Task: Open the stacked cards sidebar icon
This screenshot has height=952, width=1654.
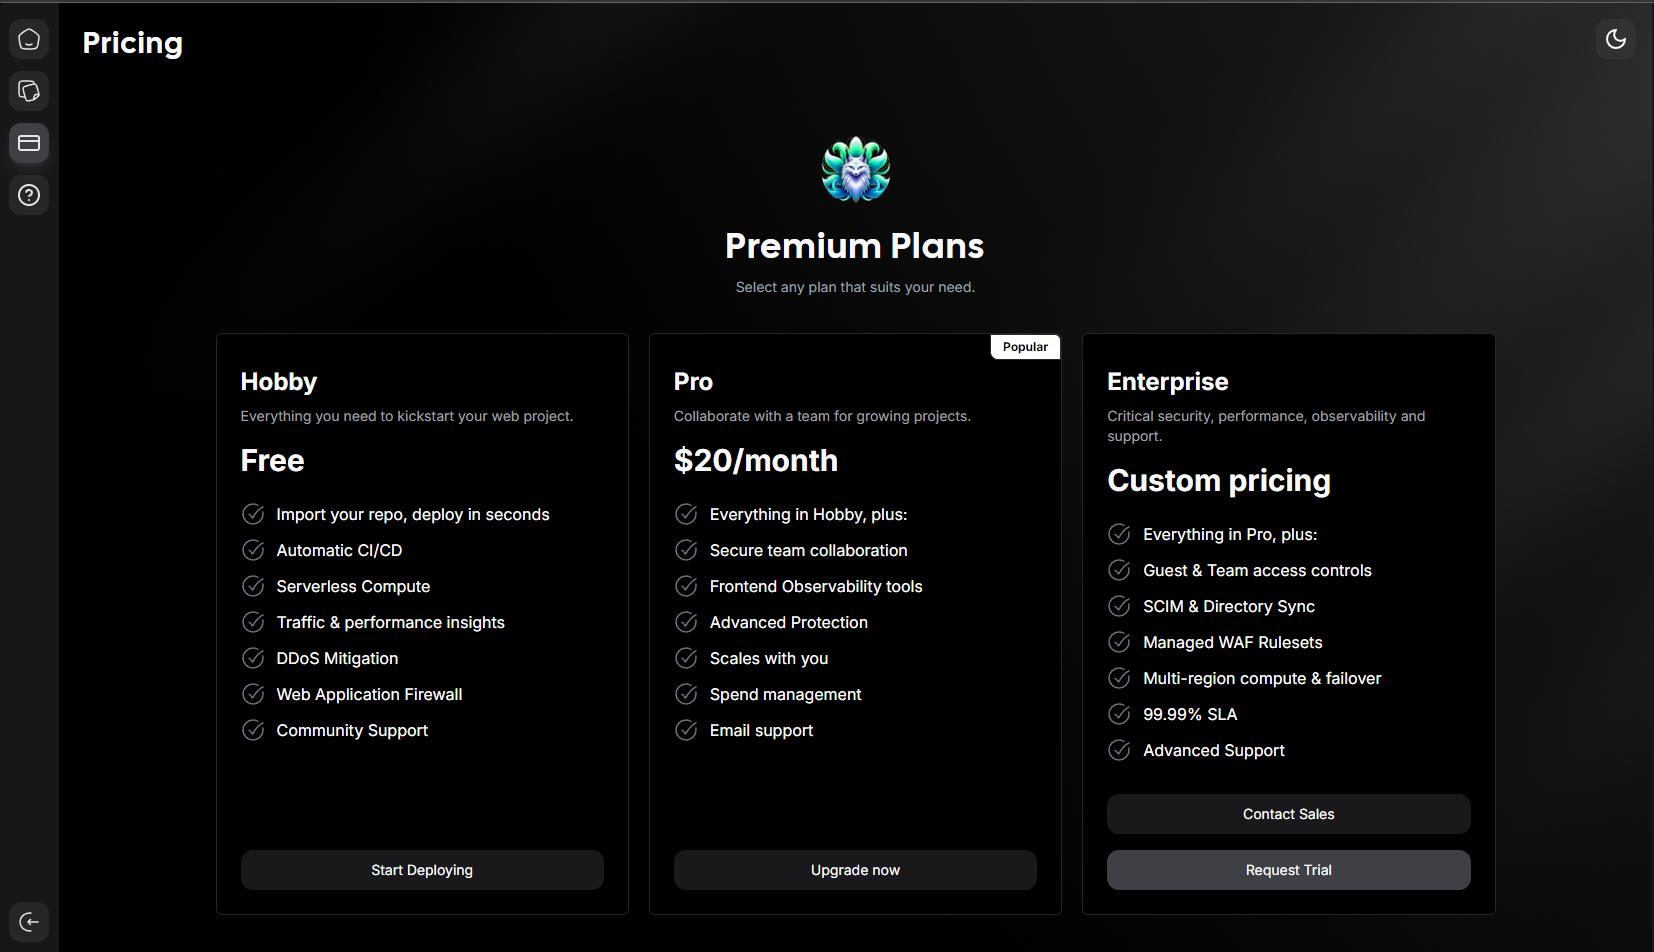Action: 29,91
